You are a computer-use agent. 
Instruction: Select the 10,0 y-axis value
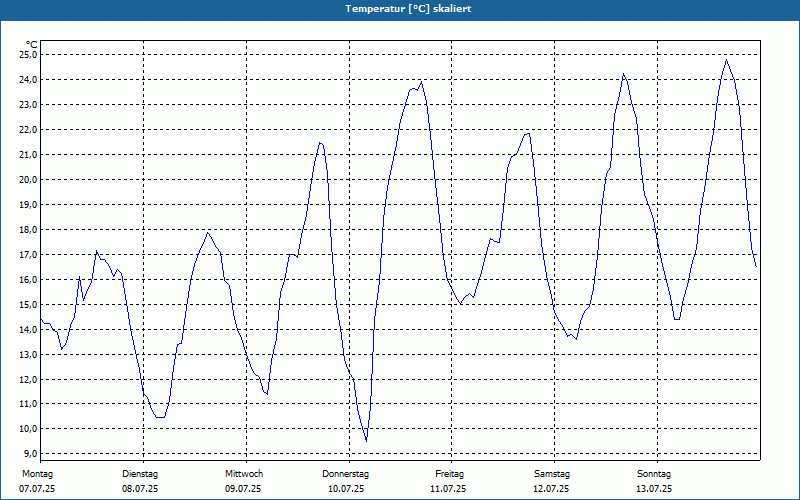[x=28, y=429]
